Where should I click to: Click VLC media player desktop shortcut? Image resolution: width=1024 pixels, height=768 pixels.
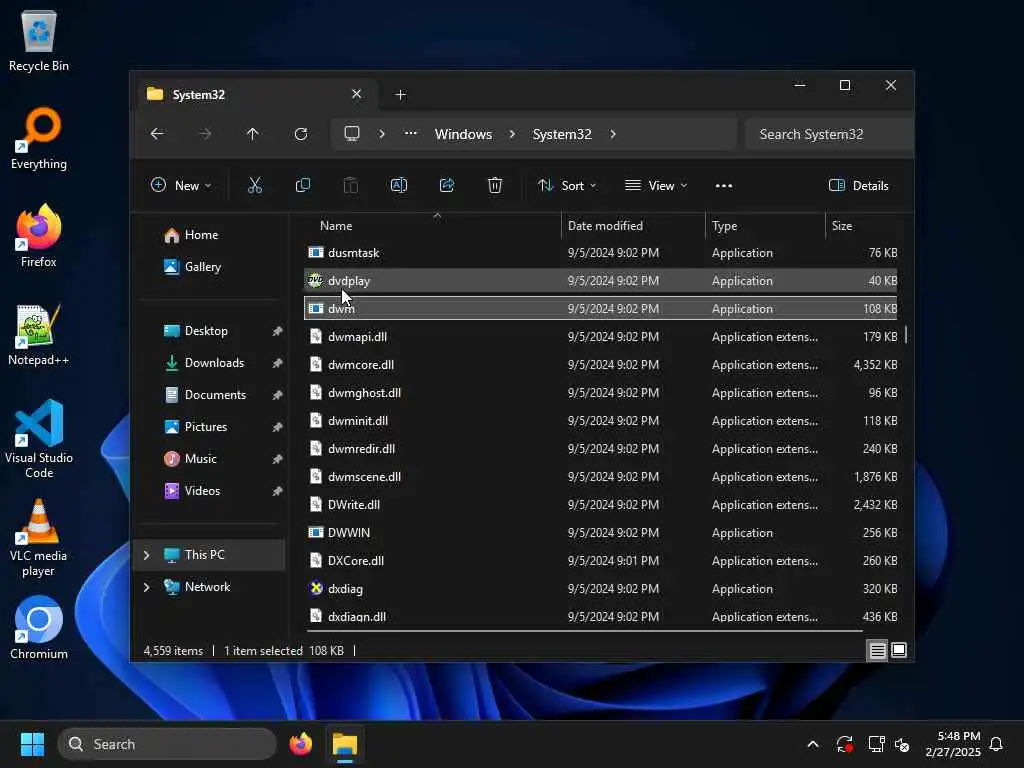tap(39, 537)
